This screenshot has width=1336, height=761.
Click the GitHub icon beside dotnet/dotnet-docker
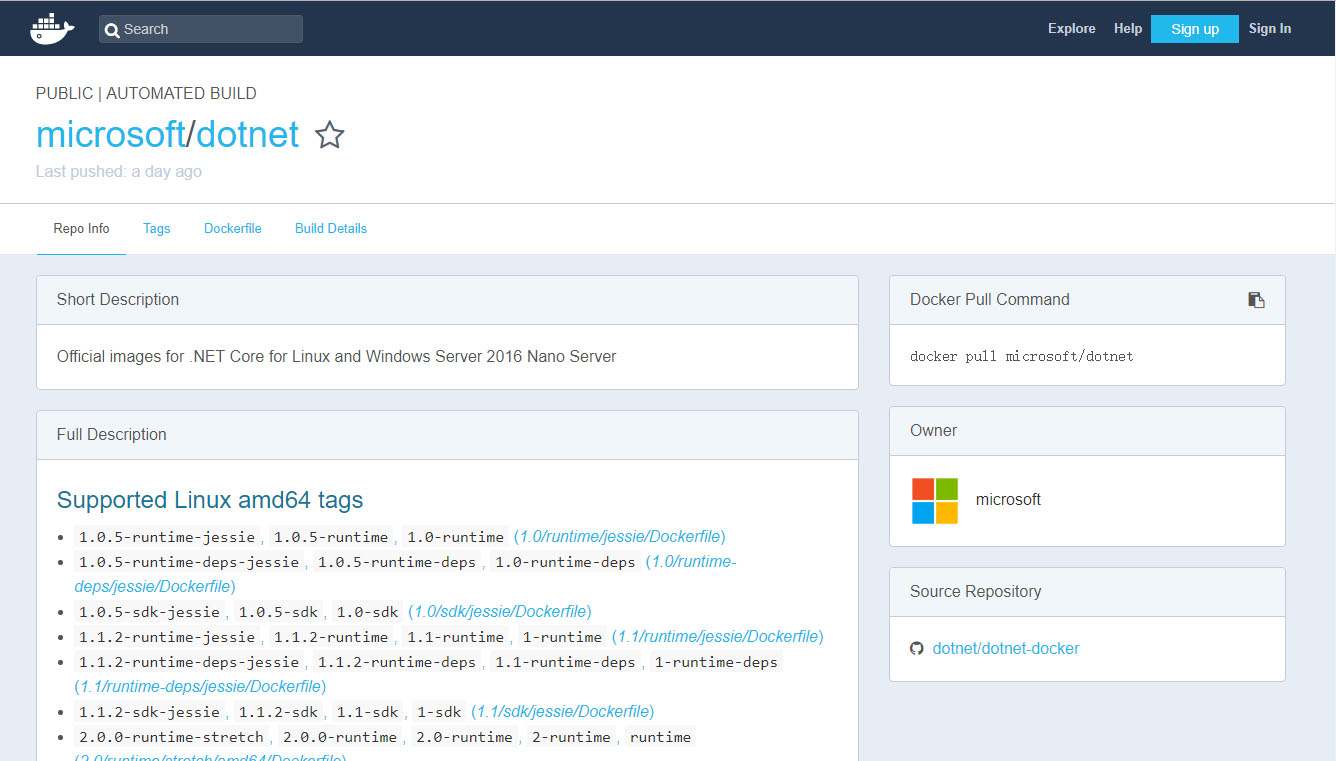(917, 649)
